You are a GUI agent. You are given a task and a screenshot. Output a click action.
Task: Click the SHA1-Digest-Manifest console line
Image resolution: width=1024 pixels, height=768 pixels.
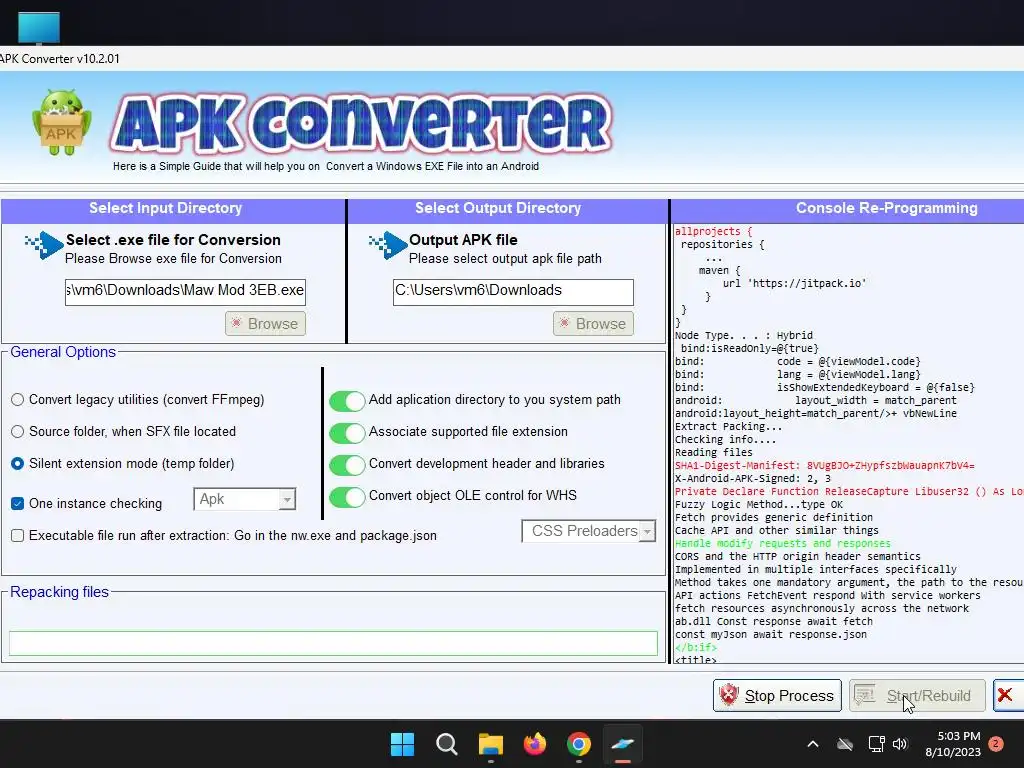[x=824, y=466]
